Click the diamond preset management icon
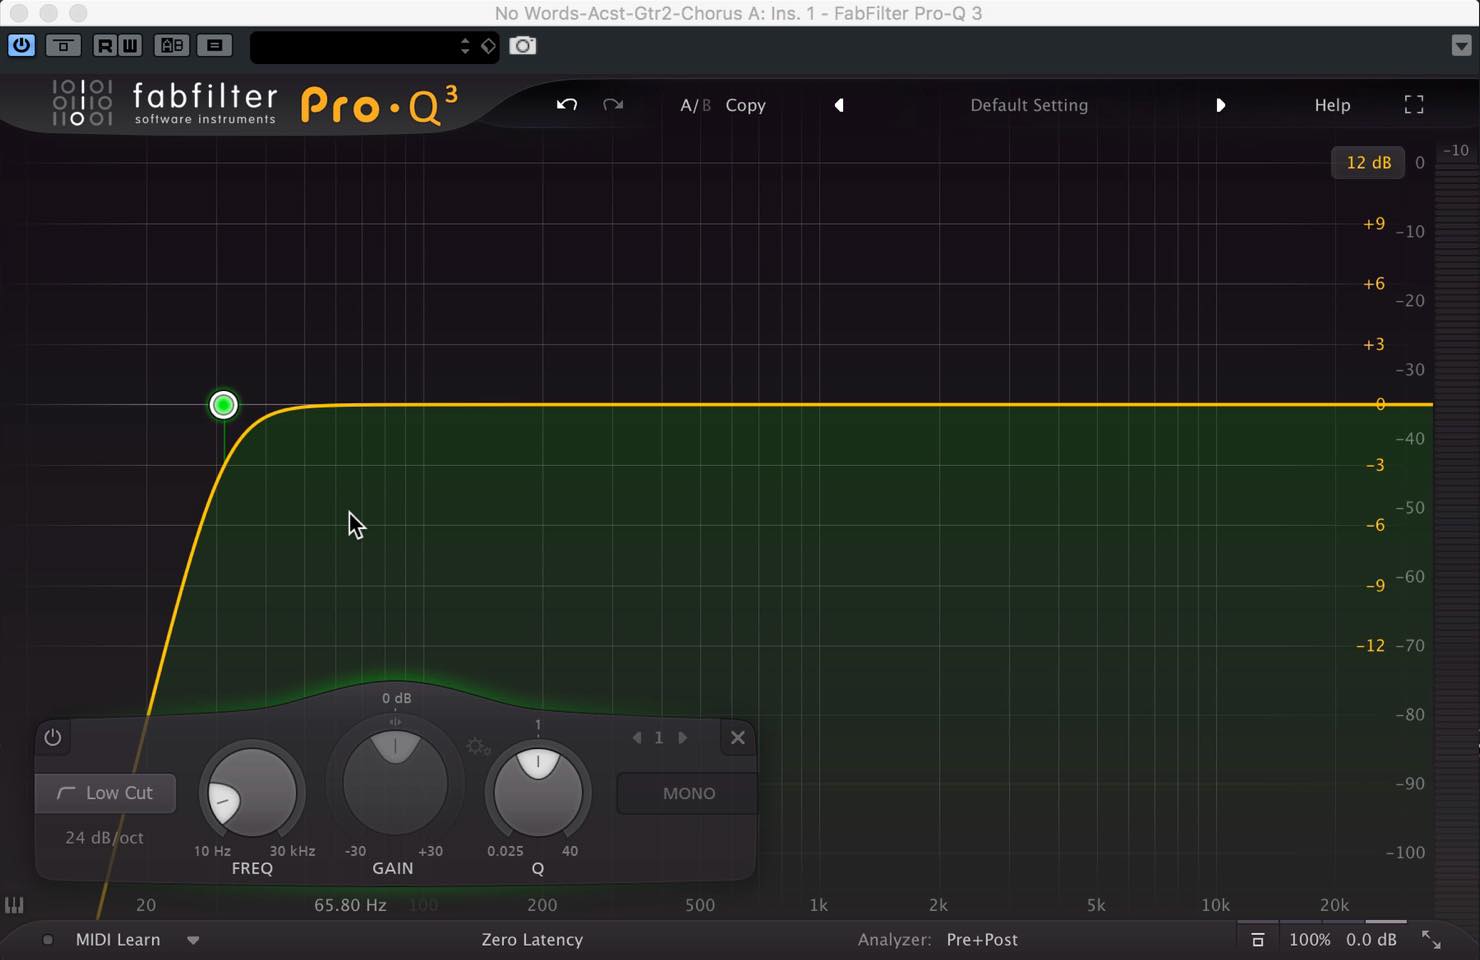Screen dimensions: 1480x960 [x=488, y=46]
